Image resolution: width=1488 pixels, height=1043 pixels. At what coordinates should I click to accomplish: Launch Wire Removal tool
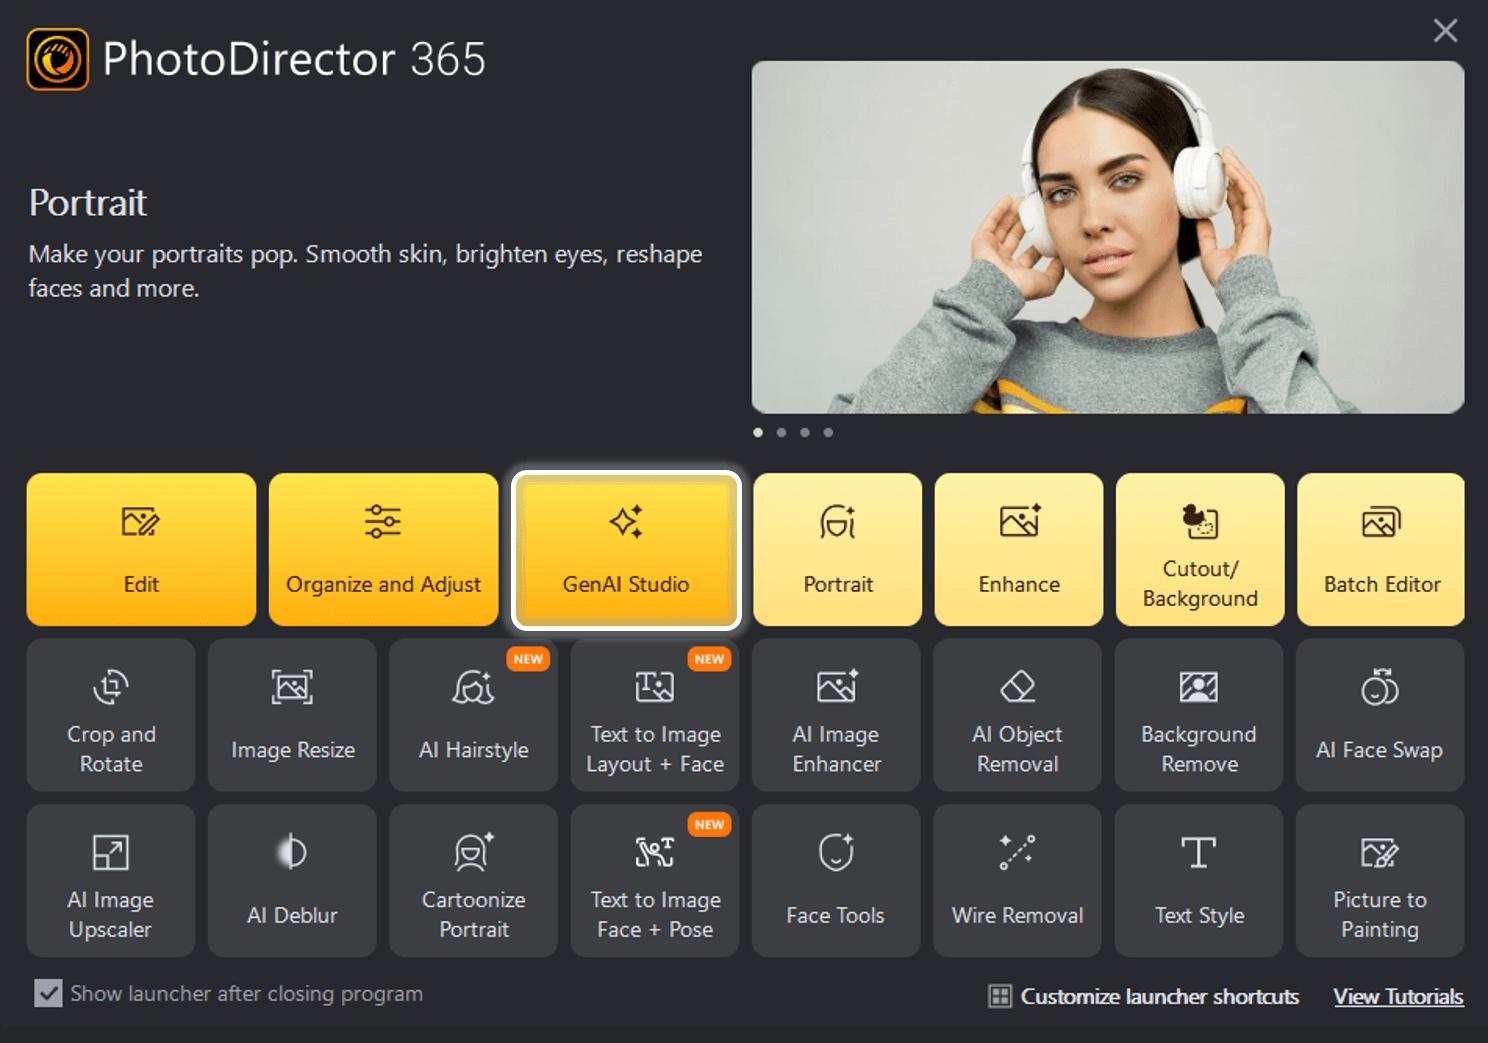pos(1017,881)
